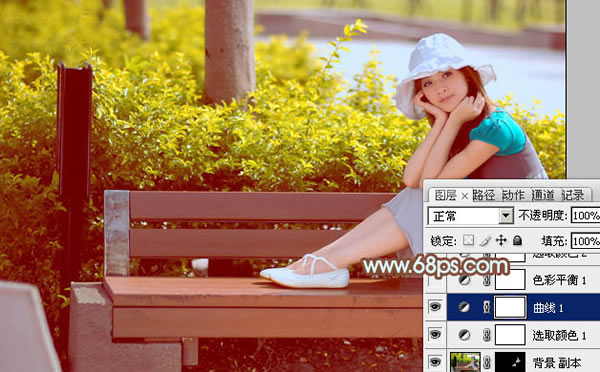Screen dimensions: 600x372
Task: Toggle lock transparent pixels icon
Action: (468, 240)
